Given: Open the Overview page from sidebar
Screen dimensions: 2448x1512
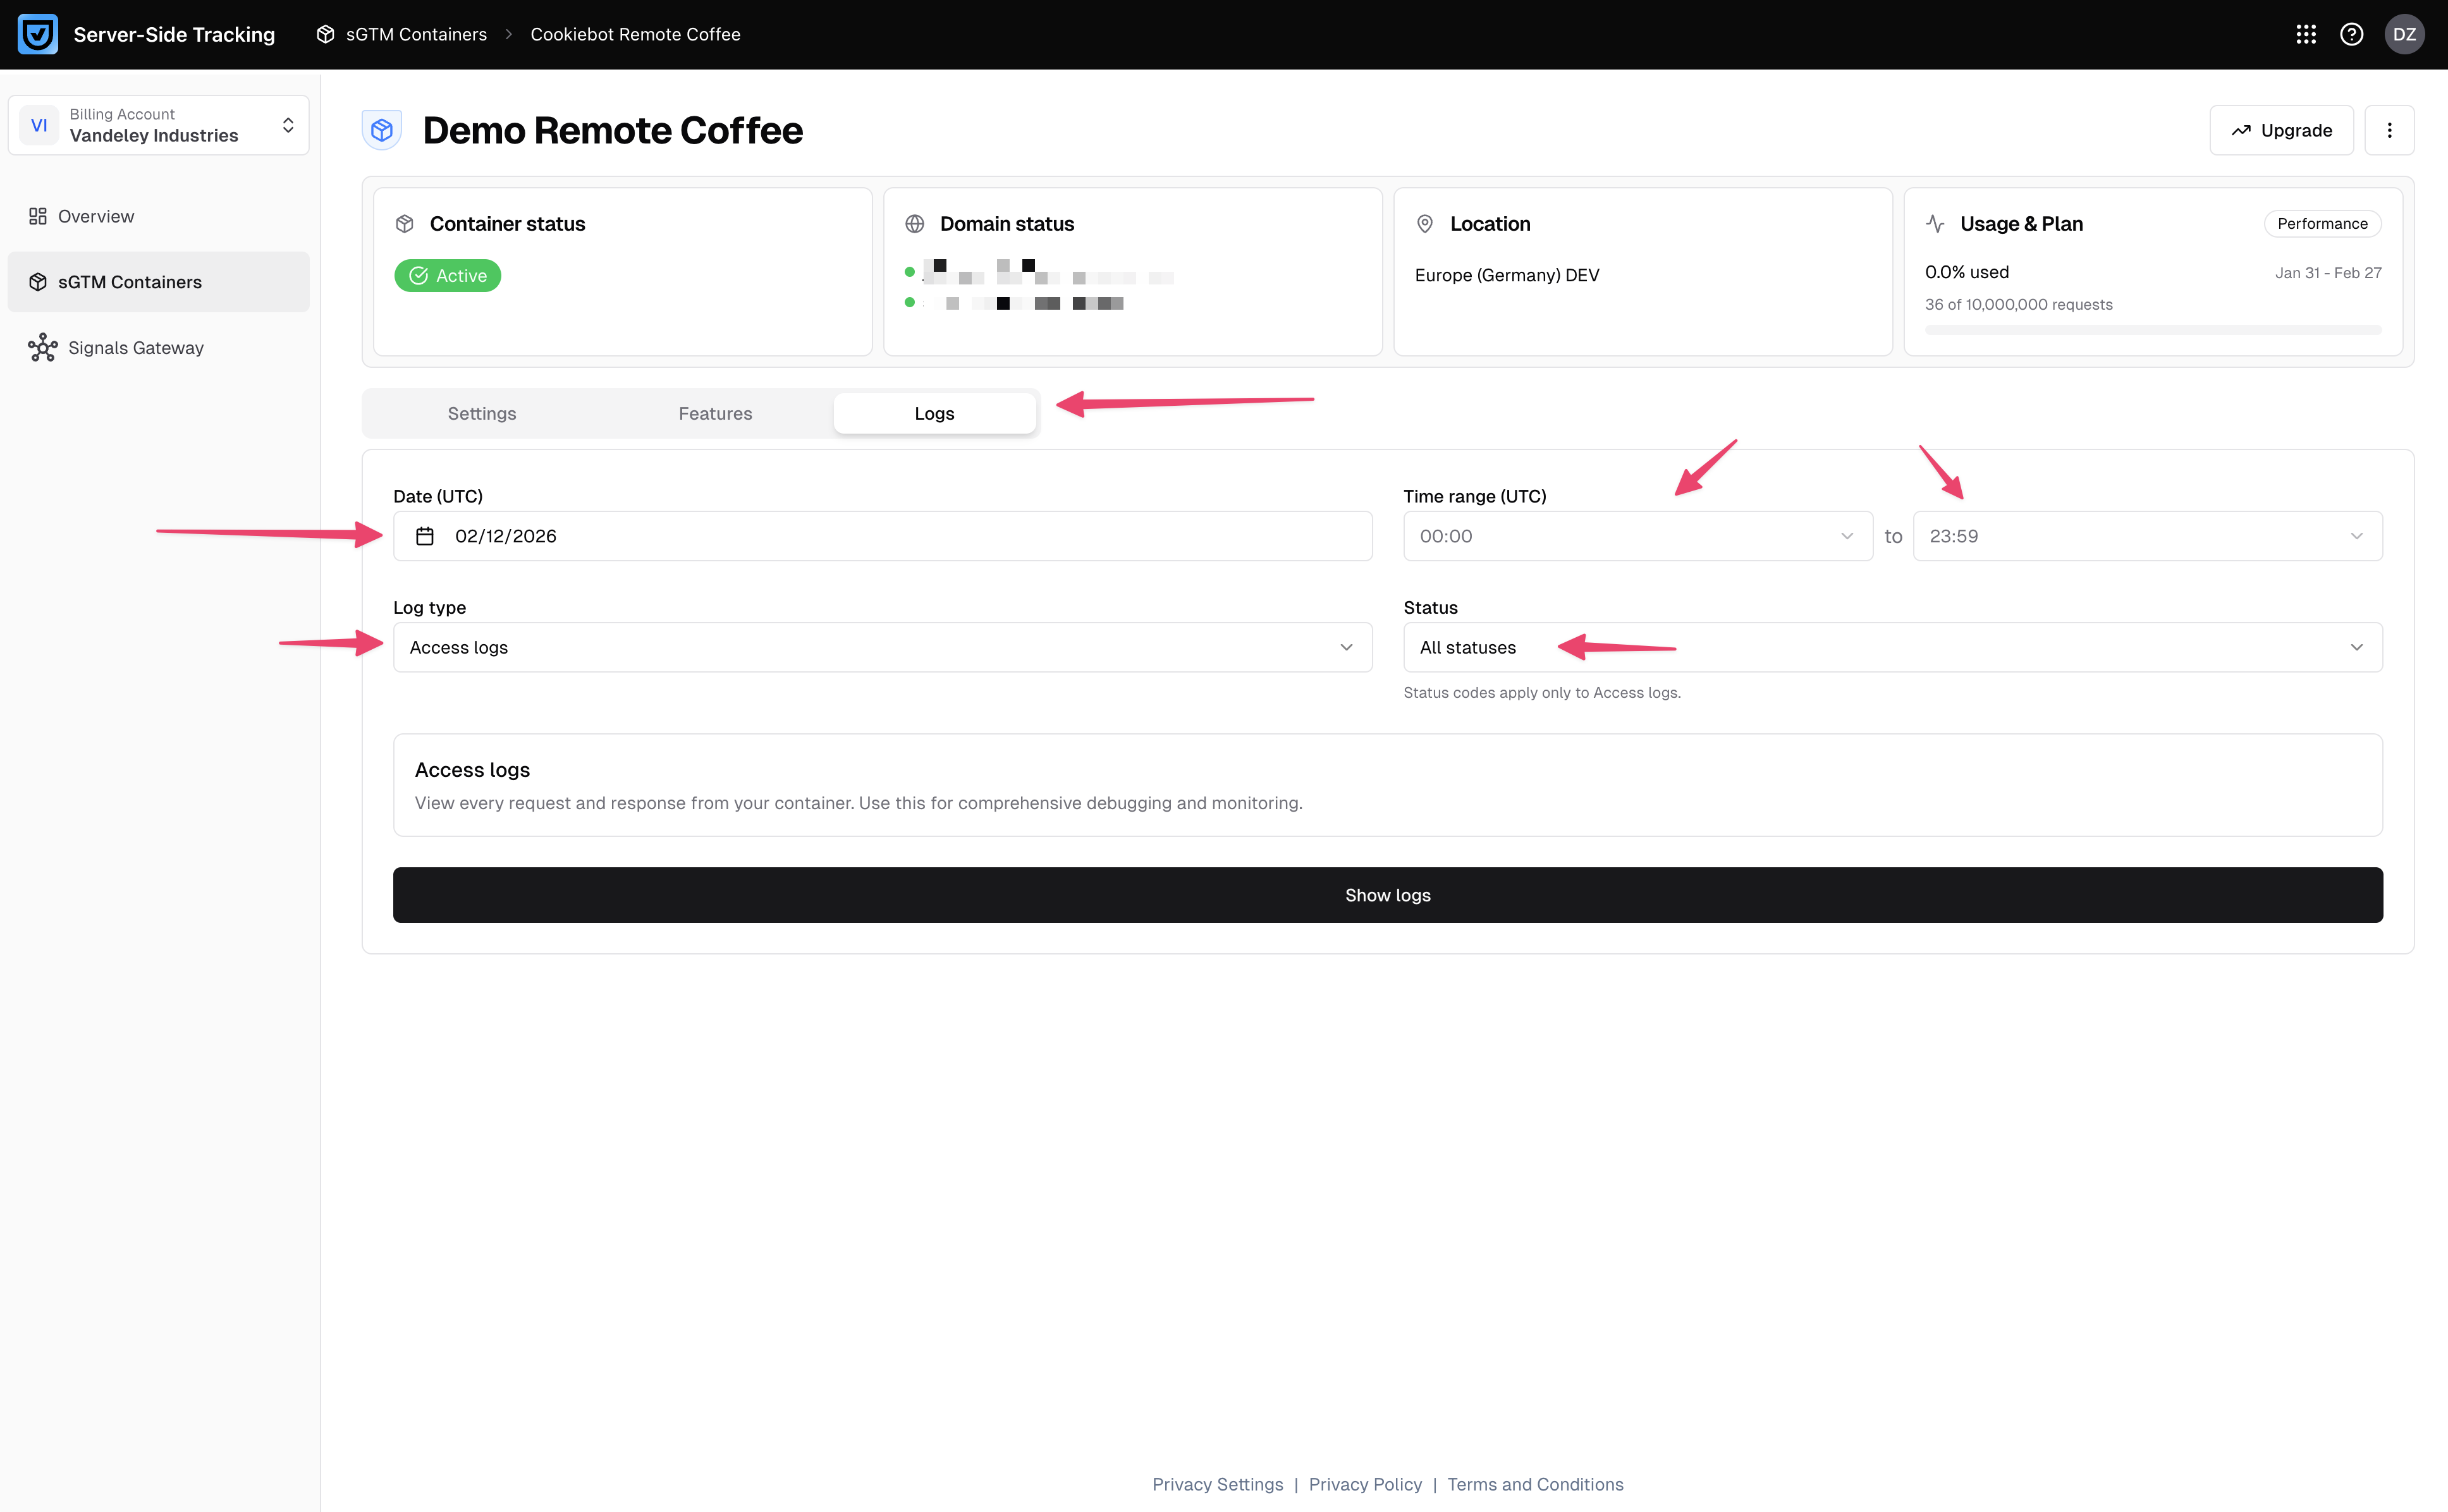Looking at the screenshot, I should click(95, 216).
